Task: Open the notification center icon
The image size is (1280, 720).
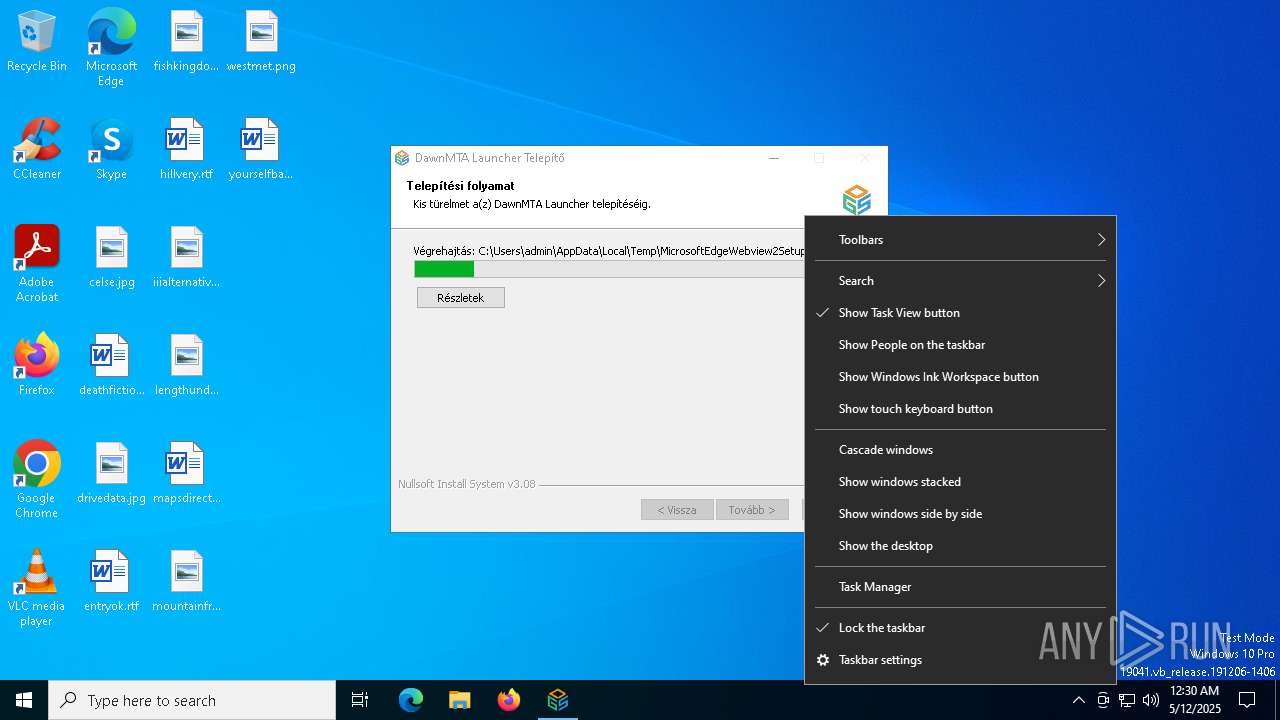Action: (x=1247, y=700)
